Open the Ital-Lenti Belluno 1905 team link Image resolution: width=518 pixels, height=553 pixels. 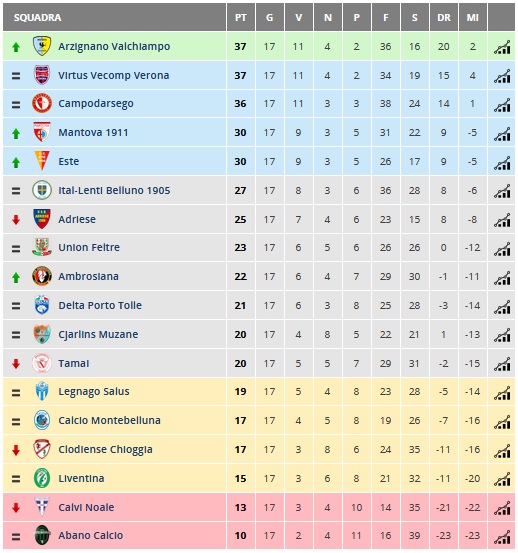[114, 190]
